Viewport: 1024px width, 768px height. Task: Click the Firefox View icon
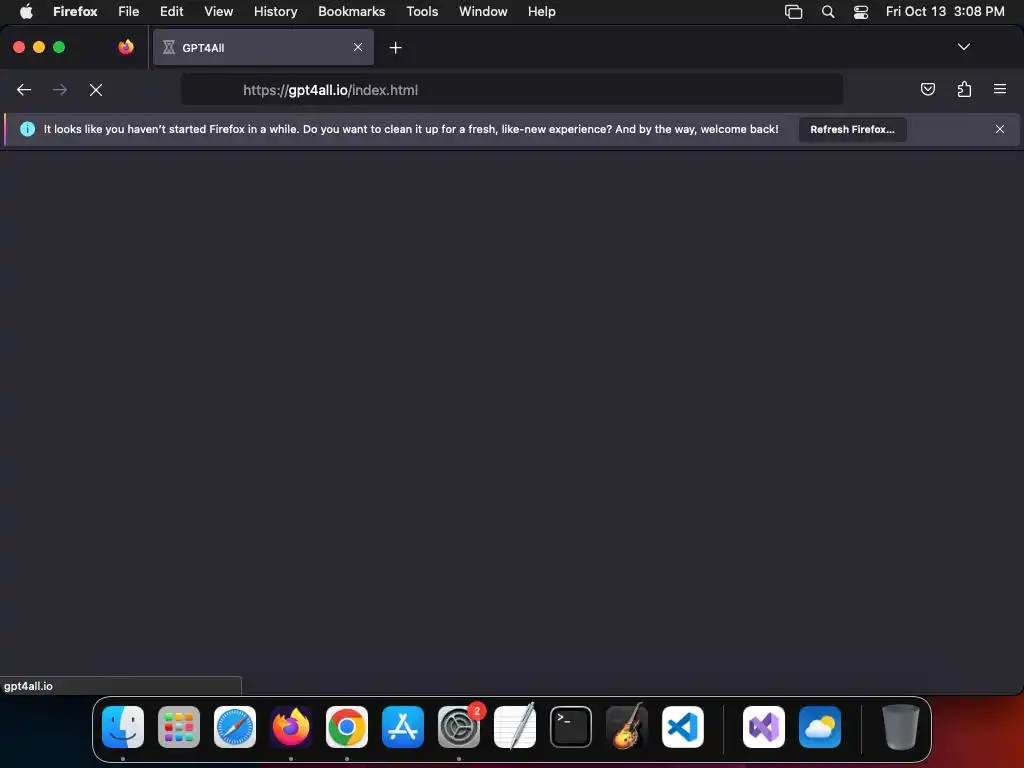[x=126, y=47]
